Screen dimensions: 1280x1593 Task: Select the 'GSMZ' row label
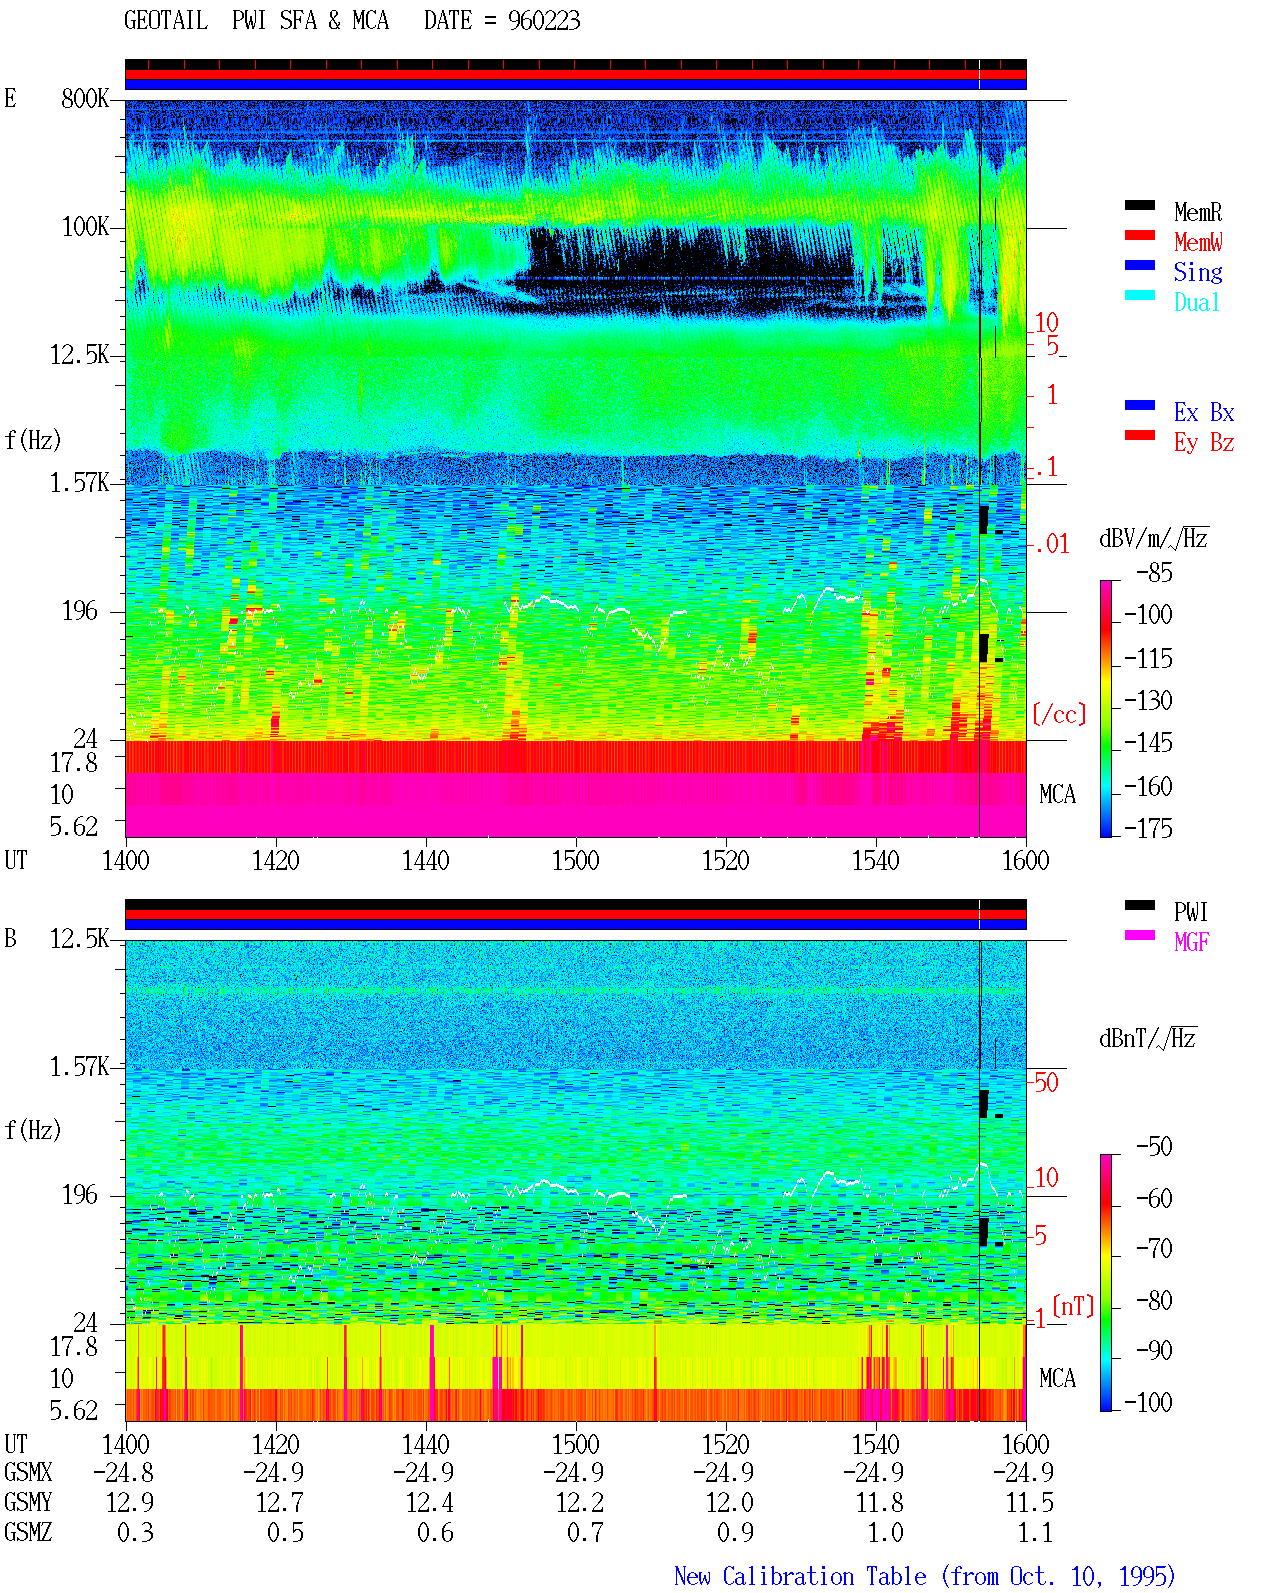coord(28,1533)
